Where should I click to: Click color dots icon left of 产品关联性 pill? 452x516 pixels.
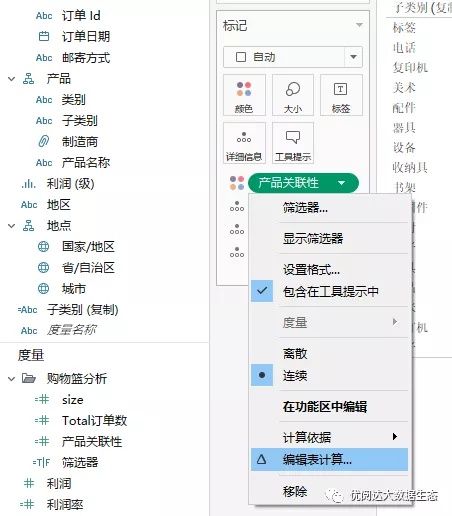pyautogui.click(x=237, y=183)
